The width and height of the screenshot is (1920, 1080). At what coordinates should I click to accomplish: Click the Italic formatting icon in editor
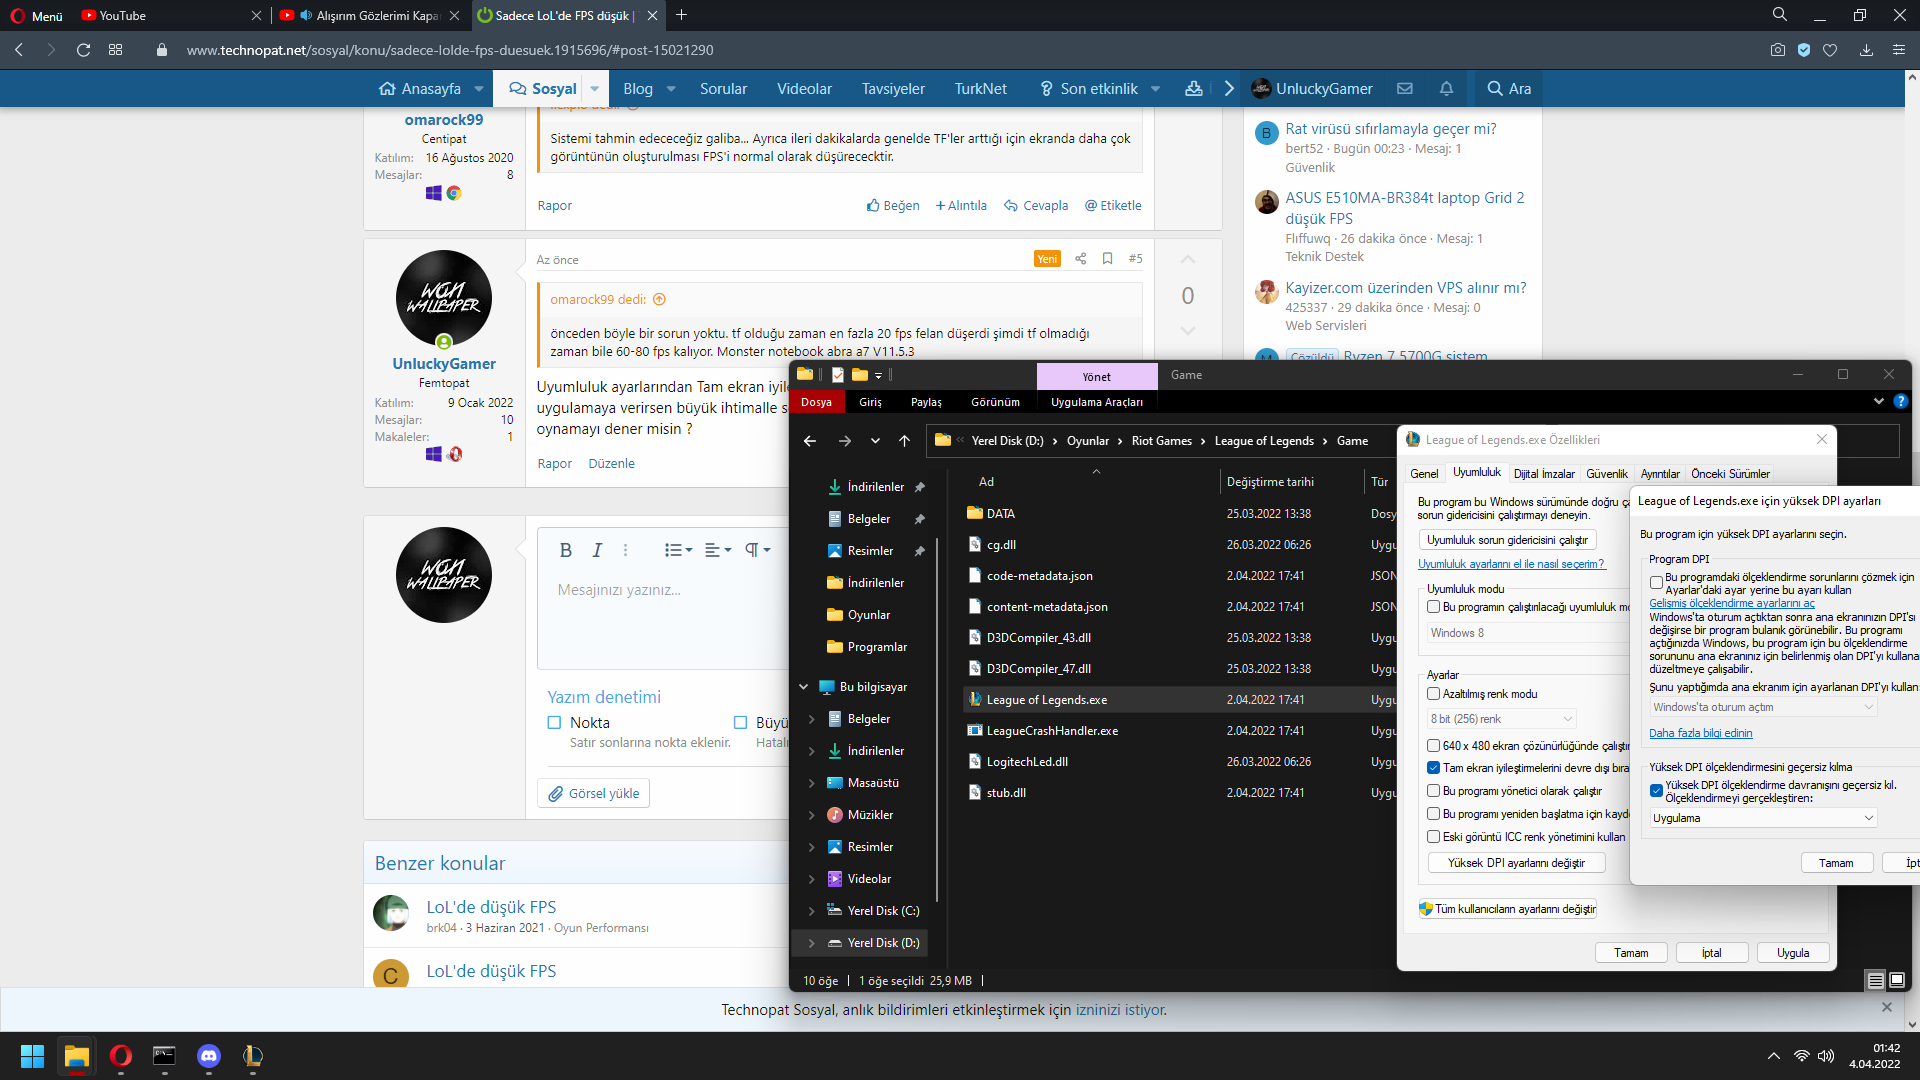click(597, 550)
